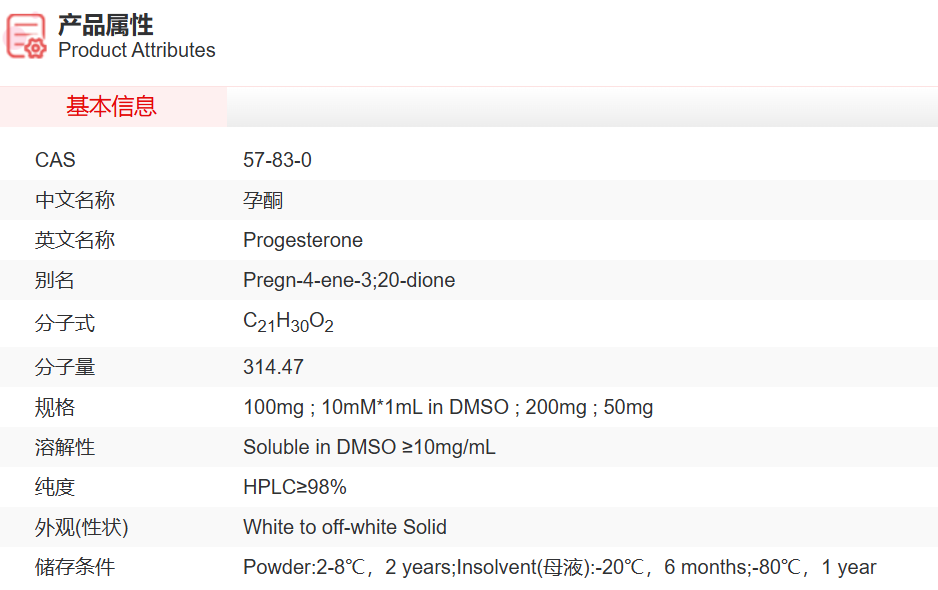
Task: Click the alias Pregn-4-ene-3;20-dione
Action: (349, 280)
